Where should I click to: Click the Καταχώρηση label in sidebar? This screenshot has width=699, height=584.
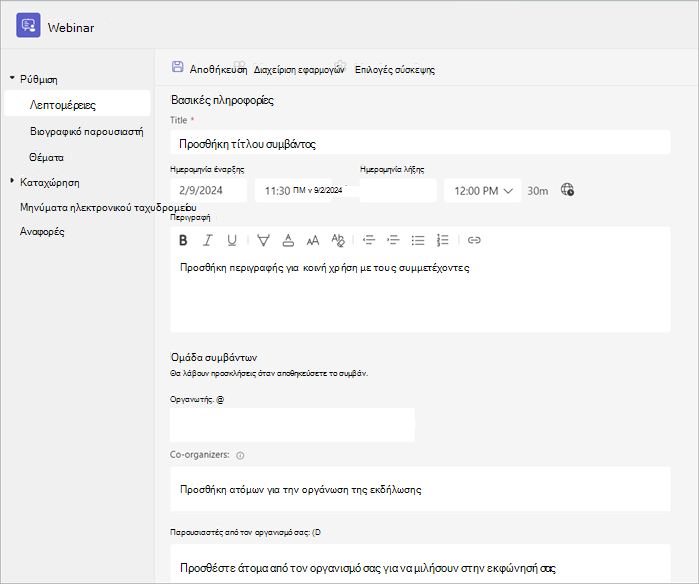tap(50, 182)
